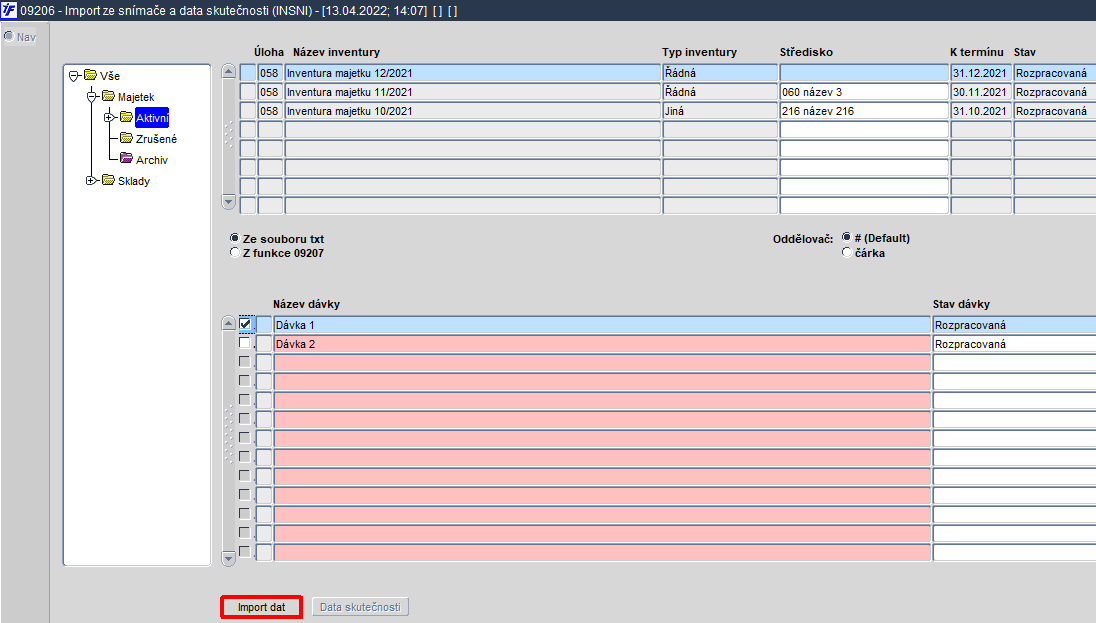The image size is (1096, 623).
Task: Open the pink Archiv folder icon
Action: (127, 159)
